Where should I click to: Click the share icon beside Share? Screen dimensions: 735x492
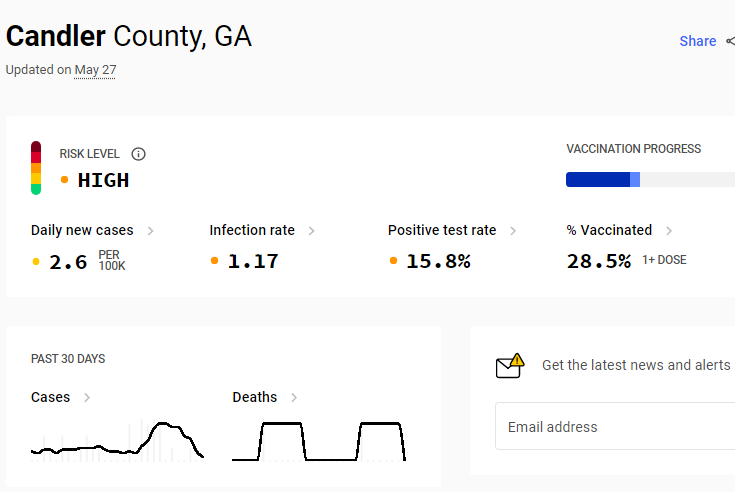pyautogui.click(x=730, y=41)
